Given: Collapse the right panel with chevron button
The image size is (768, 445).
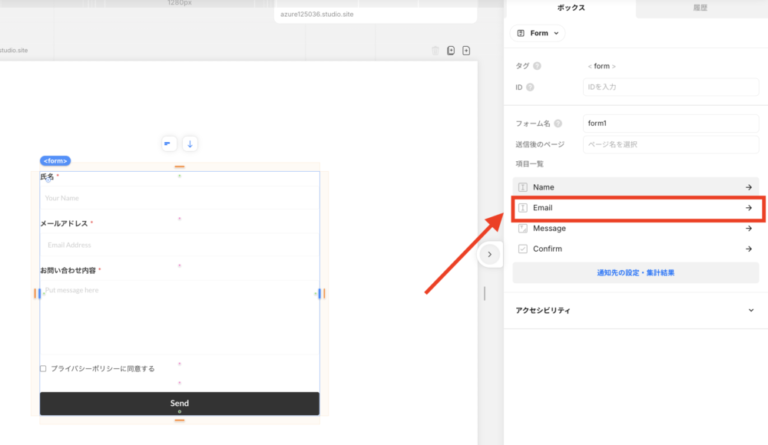Looking at the screenshot, I should (489, 255).
